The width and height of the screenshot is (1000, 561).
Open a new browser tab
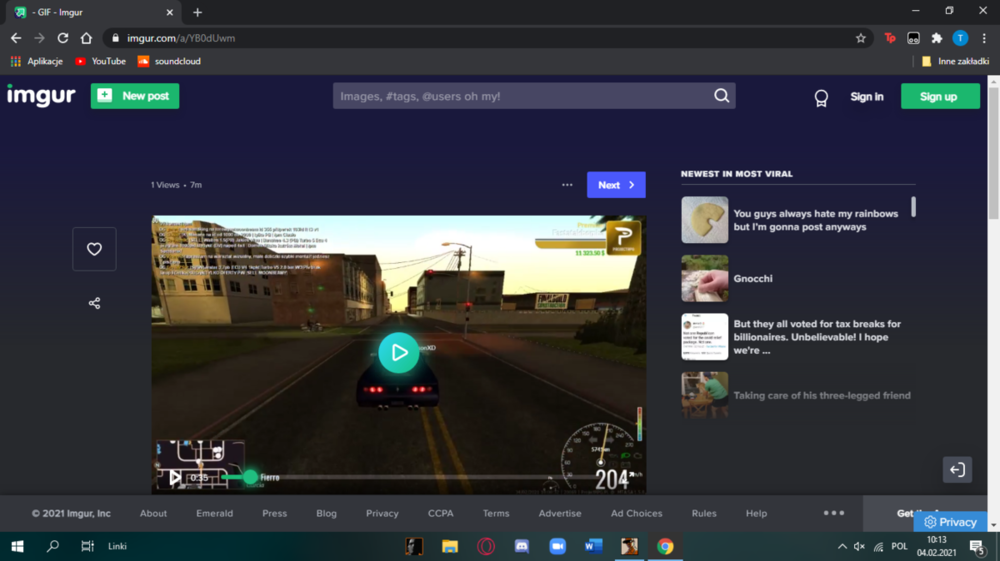197,12
